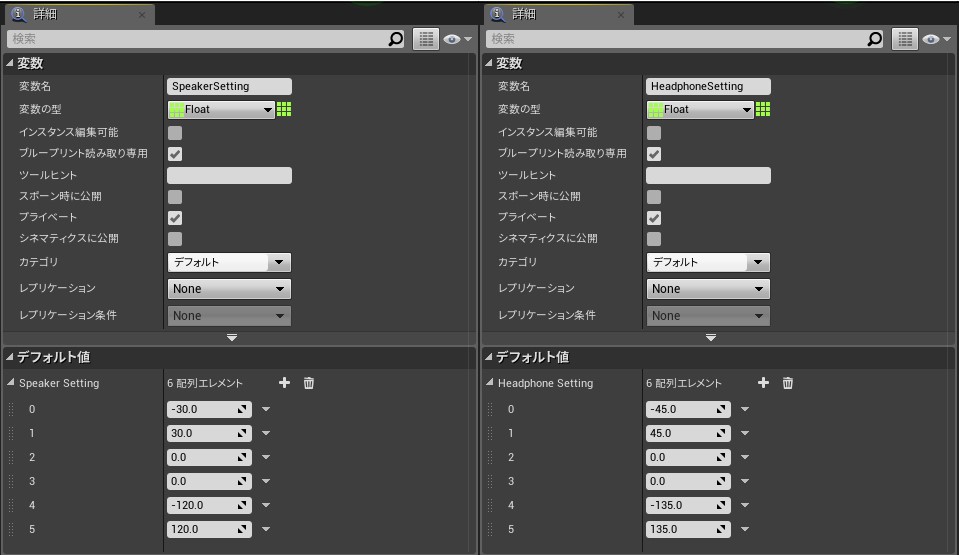Open カテゴリ デフォルト dropdown in SpeakerSetting panel
The image size is (959, 555).
229,262
